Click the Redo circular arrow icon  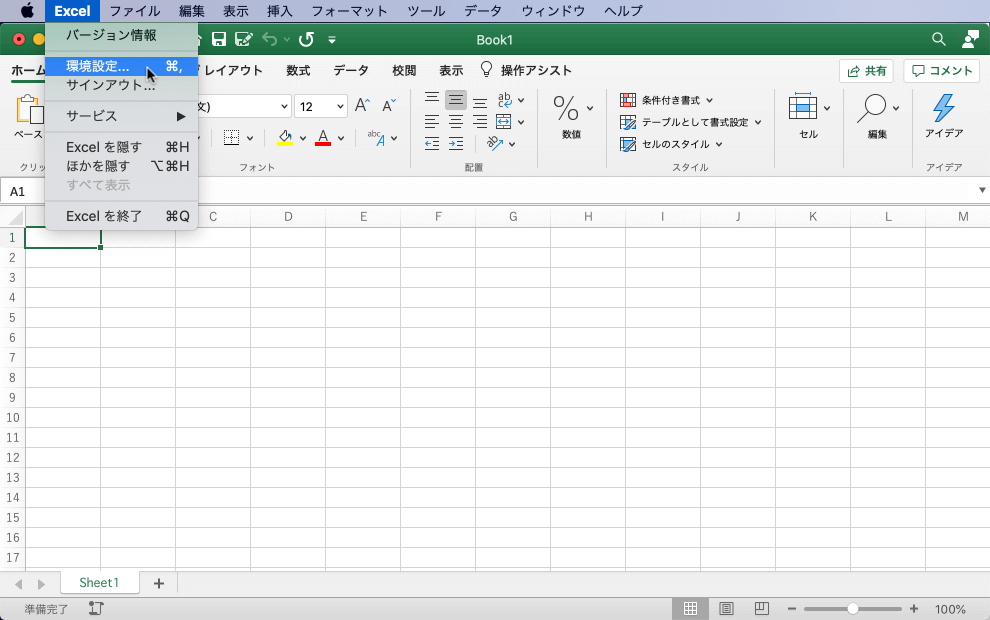click(x=306, y=40)
